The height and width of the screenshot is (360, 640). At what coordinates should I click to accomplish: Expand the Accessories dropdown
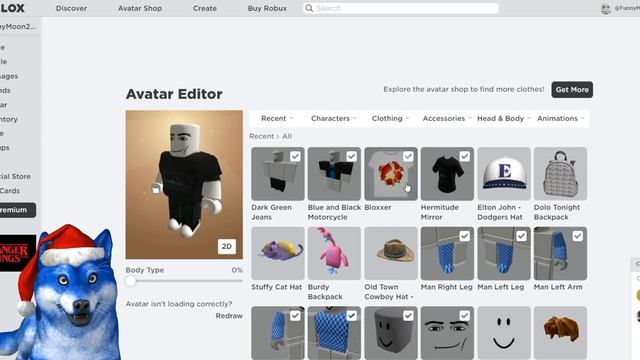447,118
